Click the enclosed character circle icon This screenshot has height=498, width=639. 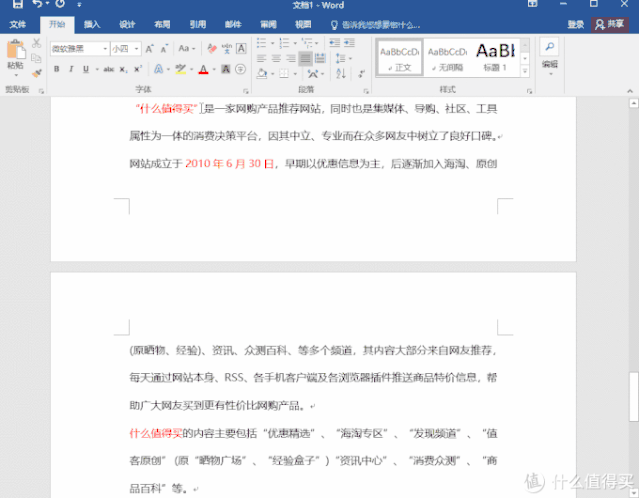(240, 69)
